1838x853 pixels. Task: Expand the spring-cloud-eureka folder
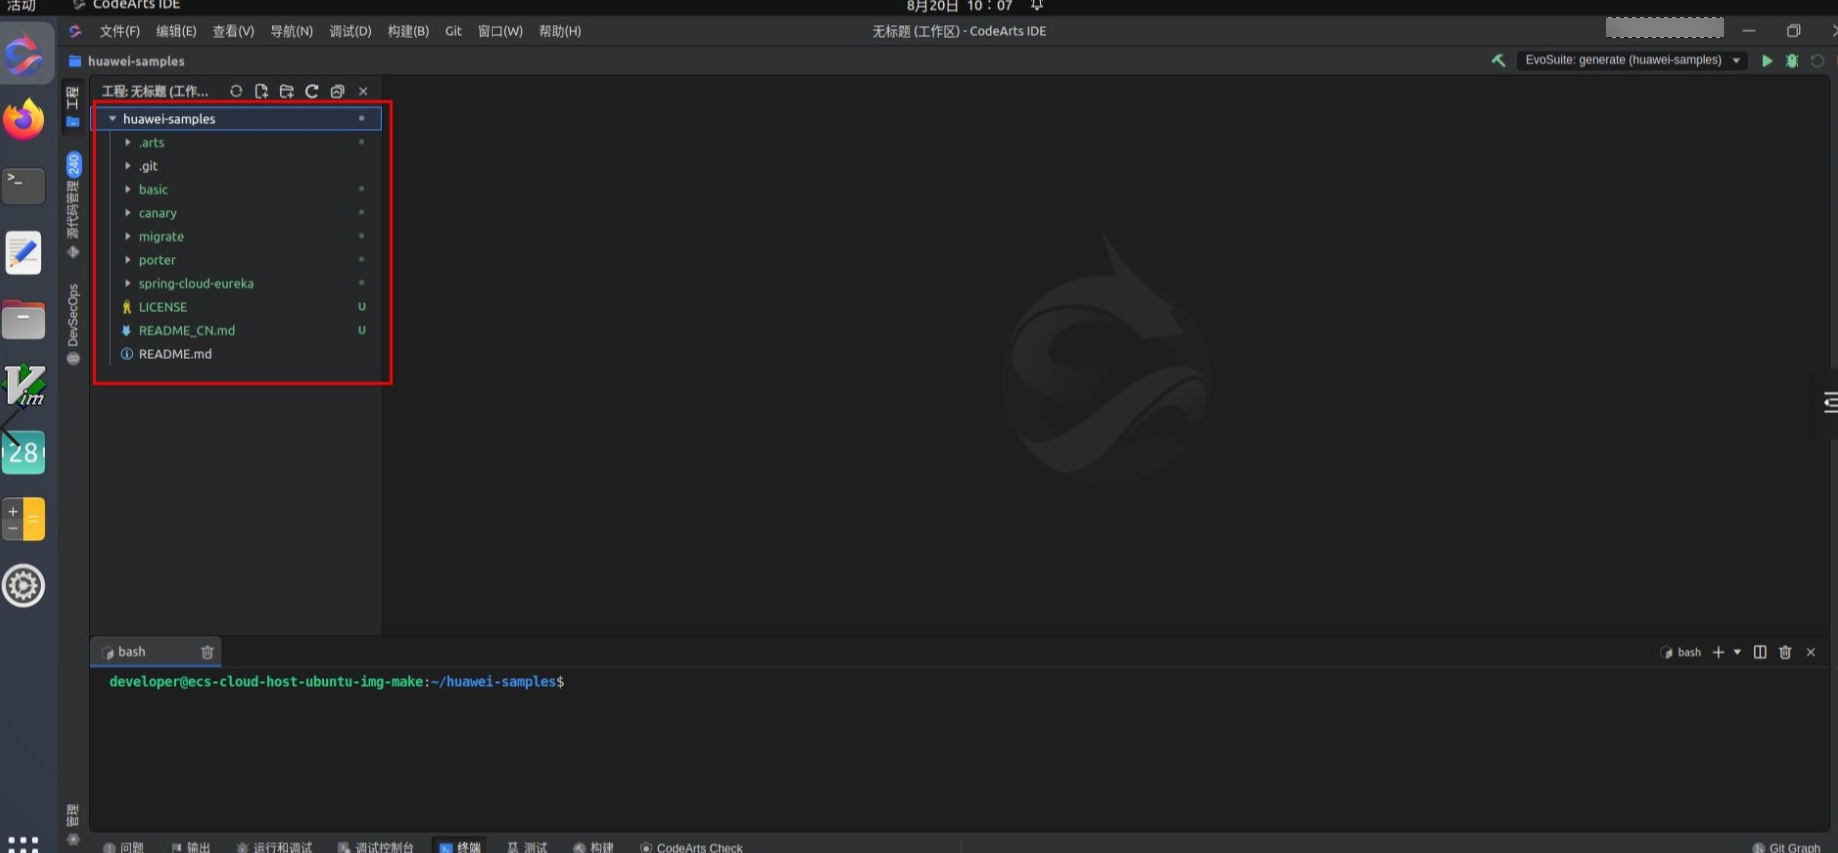click(128, 284)
